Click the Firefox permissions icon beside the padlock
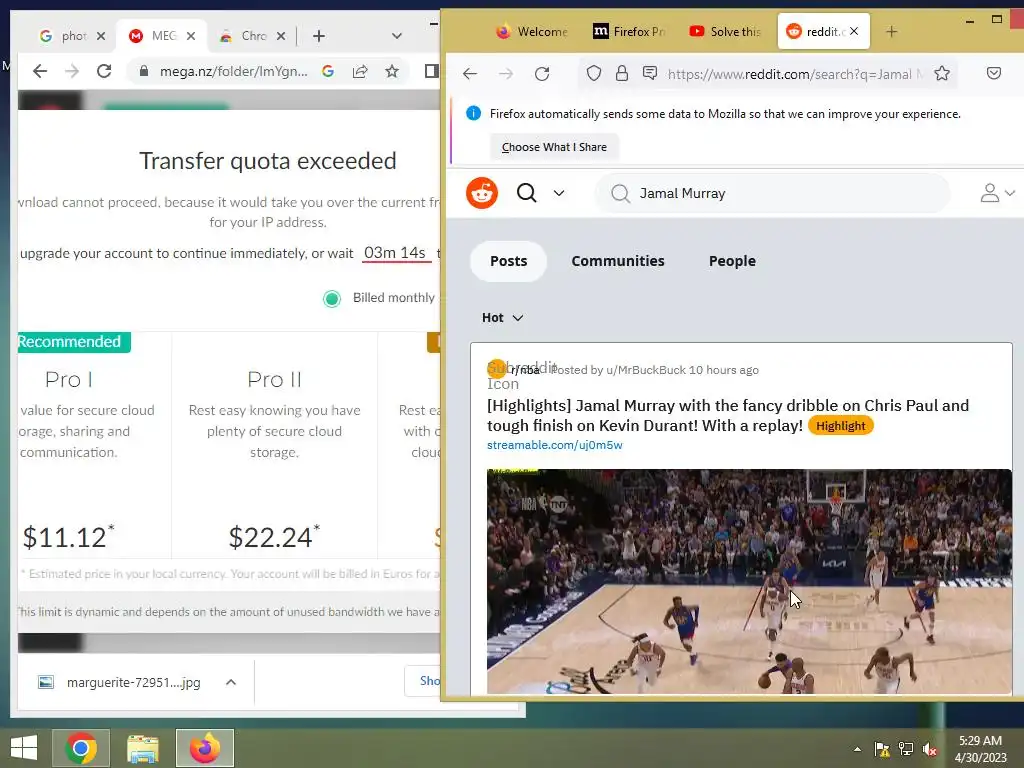Image resolution: width=1024 pixels, height=768 pixels. [x=650, y=73]
